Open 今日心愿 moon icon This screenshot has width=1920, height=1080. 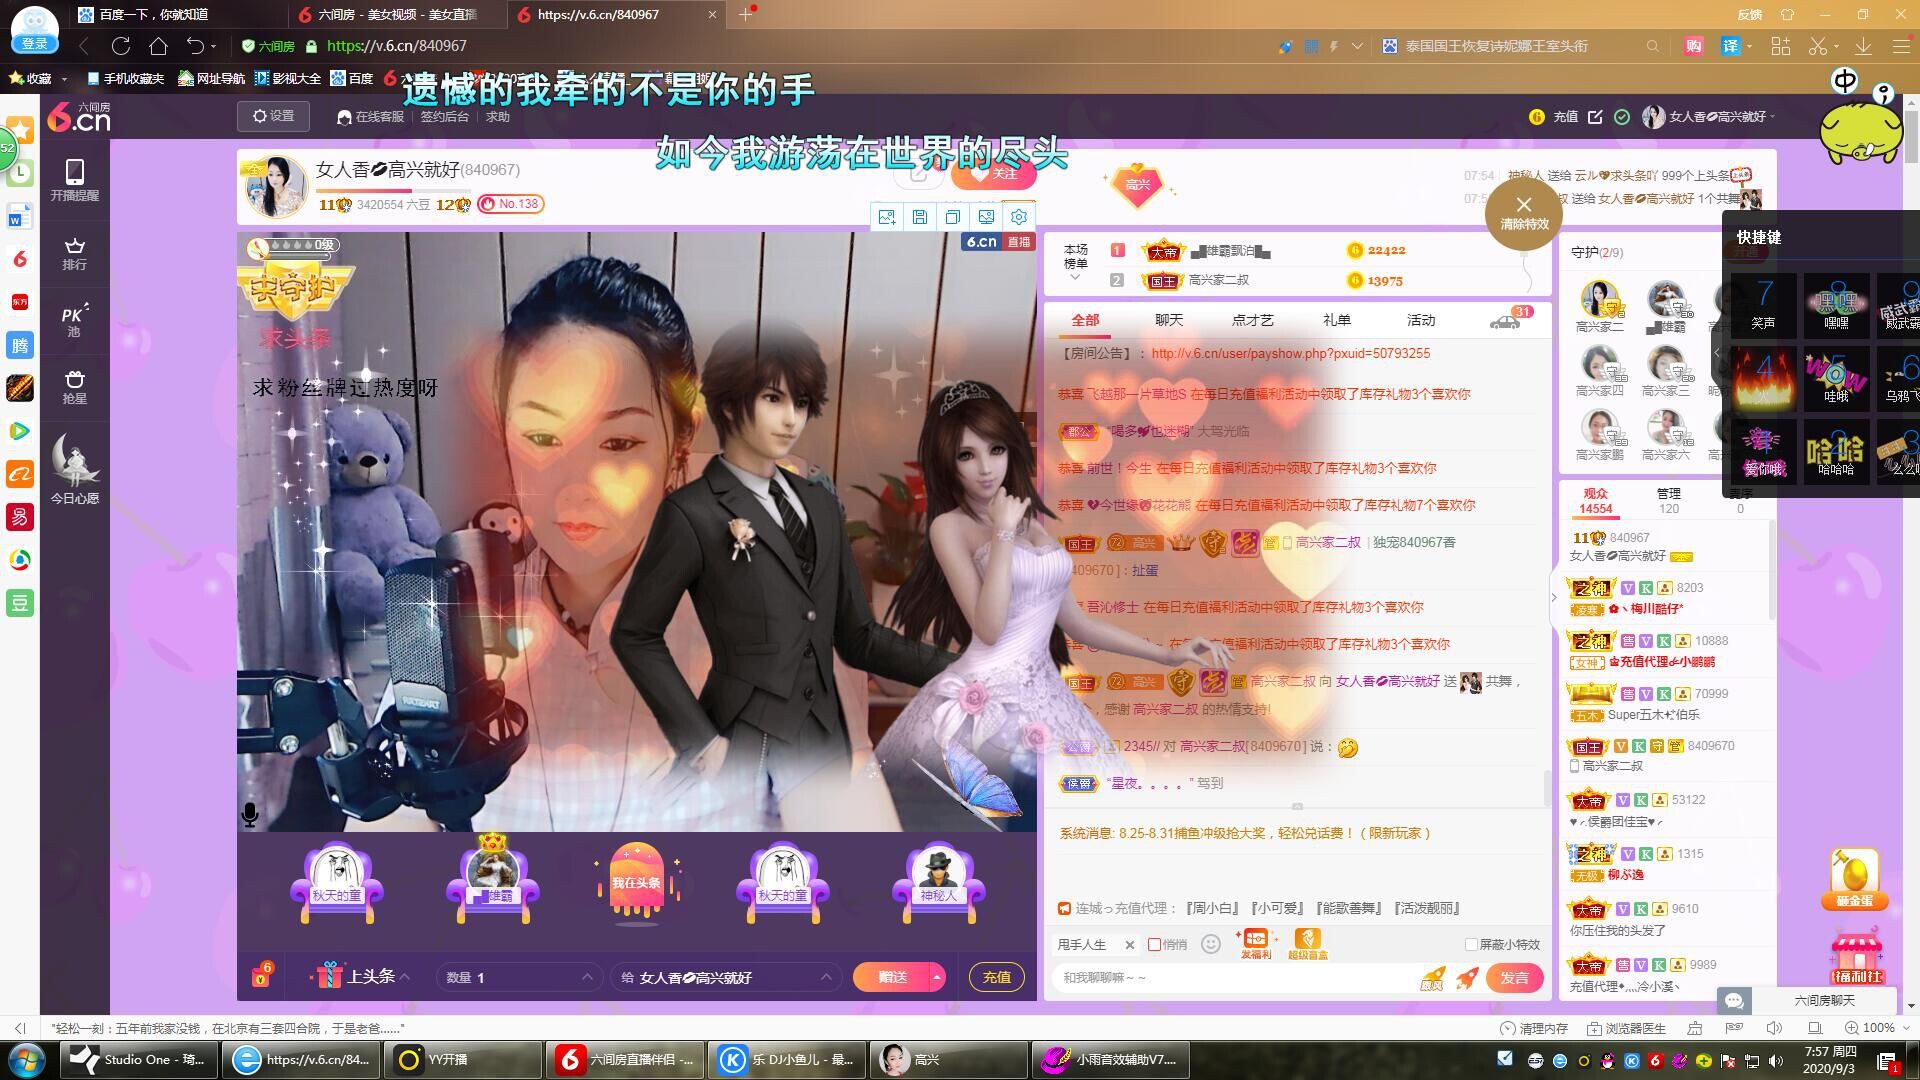coord(75,468)
